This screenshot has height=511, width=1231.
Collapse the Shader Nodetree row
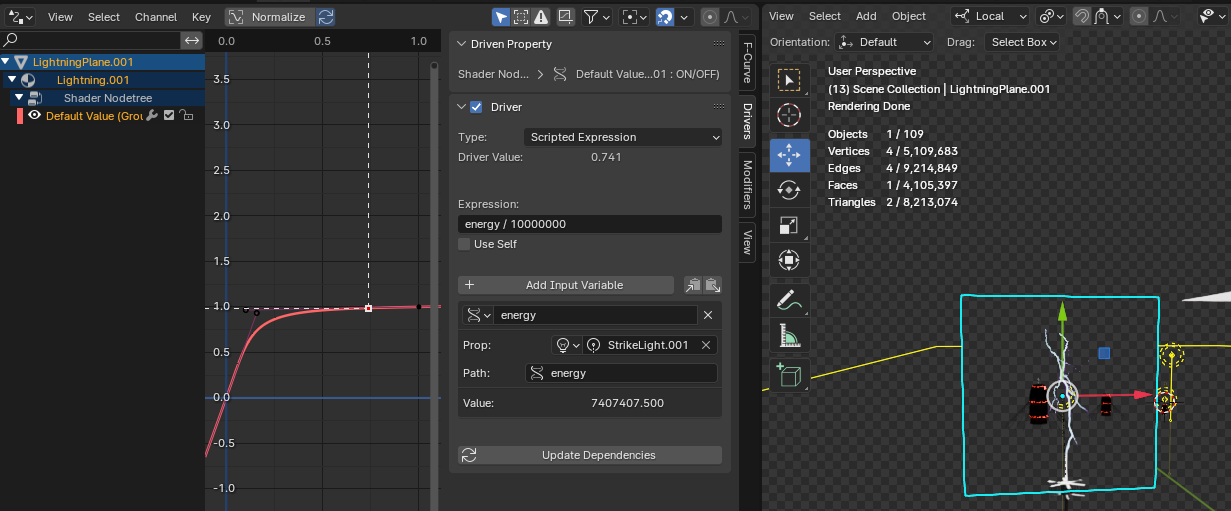[x=18, y=98]
